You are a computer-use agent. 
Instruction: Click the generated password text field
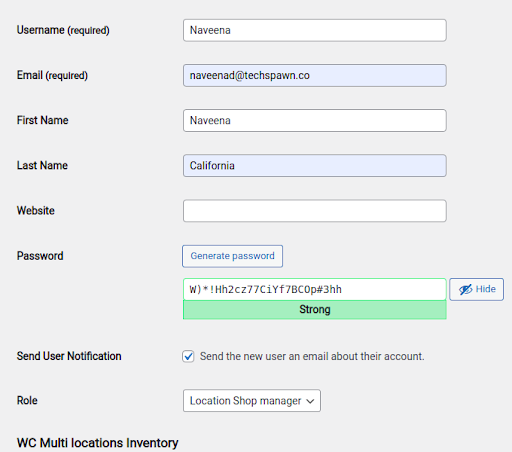[x=315, y=289]
